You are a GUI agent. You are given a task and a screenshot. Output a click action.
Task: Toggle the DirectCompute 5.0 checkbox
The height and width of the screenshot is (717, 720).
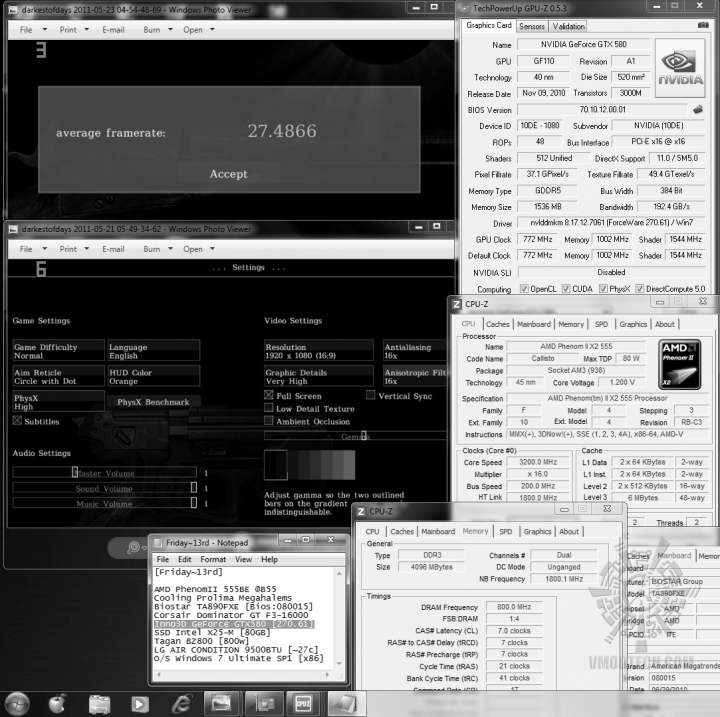(640, 288)
